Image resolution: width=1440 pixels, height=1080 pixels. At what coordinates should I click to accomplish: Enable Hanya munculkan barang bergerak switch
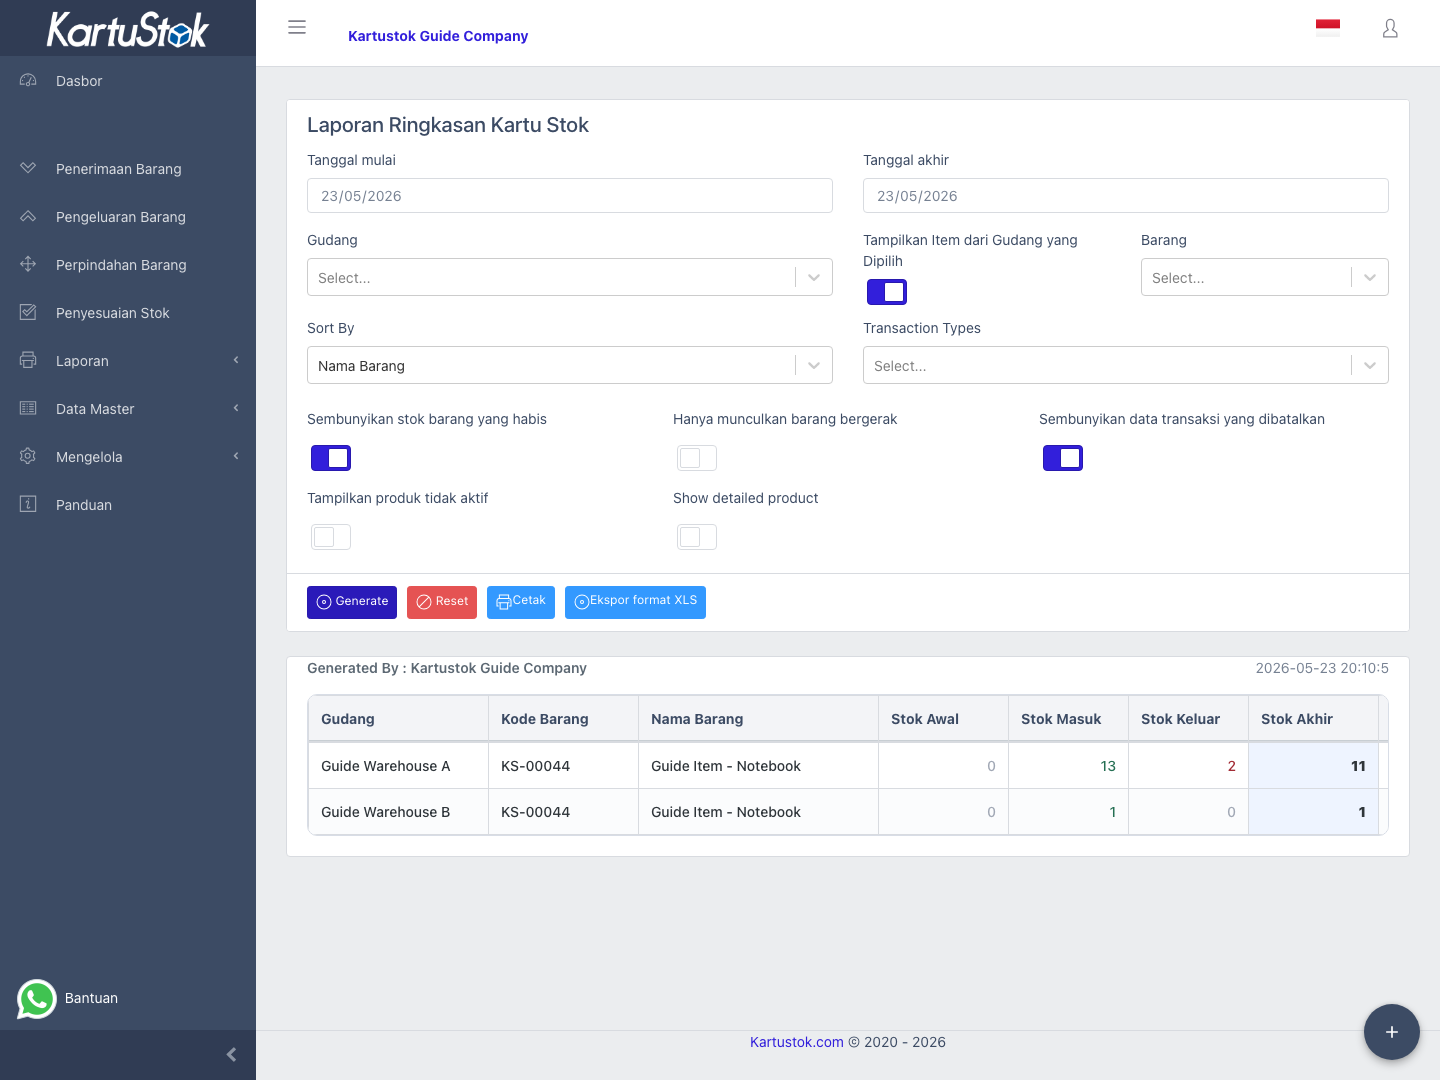pyautogui.click(x=697, y=458)
